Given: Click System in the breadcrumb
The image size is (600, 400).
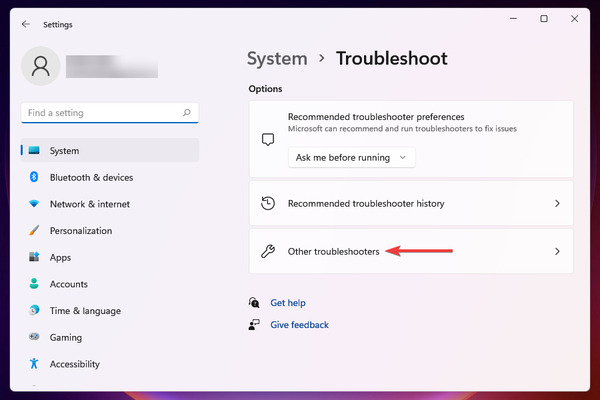Looking at the screenshot, I should click(277, 59).
